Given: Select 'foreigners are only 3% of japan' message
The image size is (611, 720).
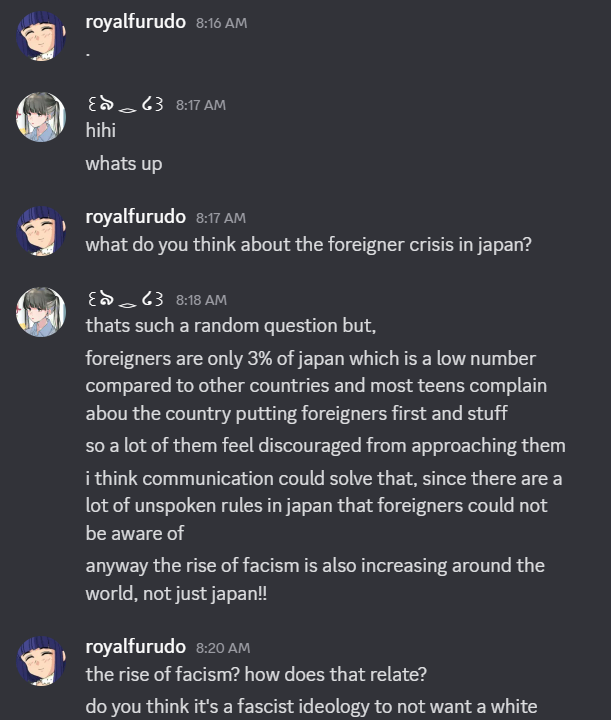Looking at the screenshot, I should pyautogui.click(x=316, y=386).
